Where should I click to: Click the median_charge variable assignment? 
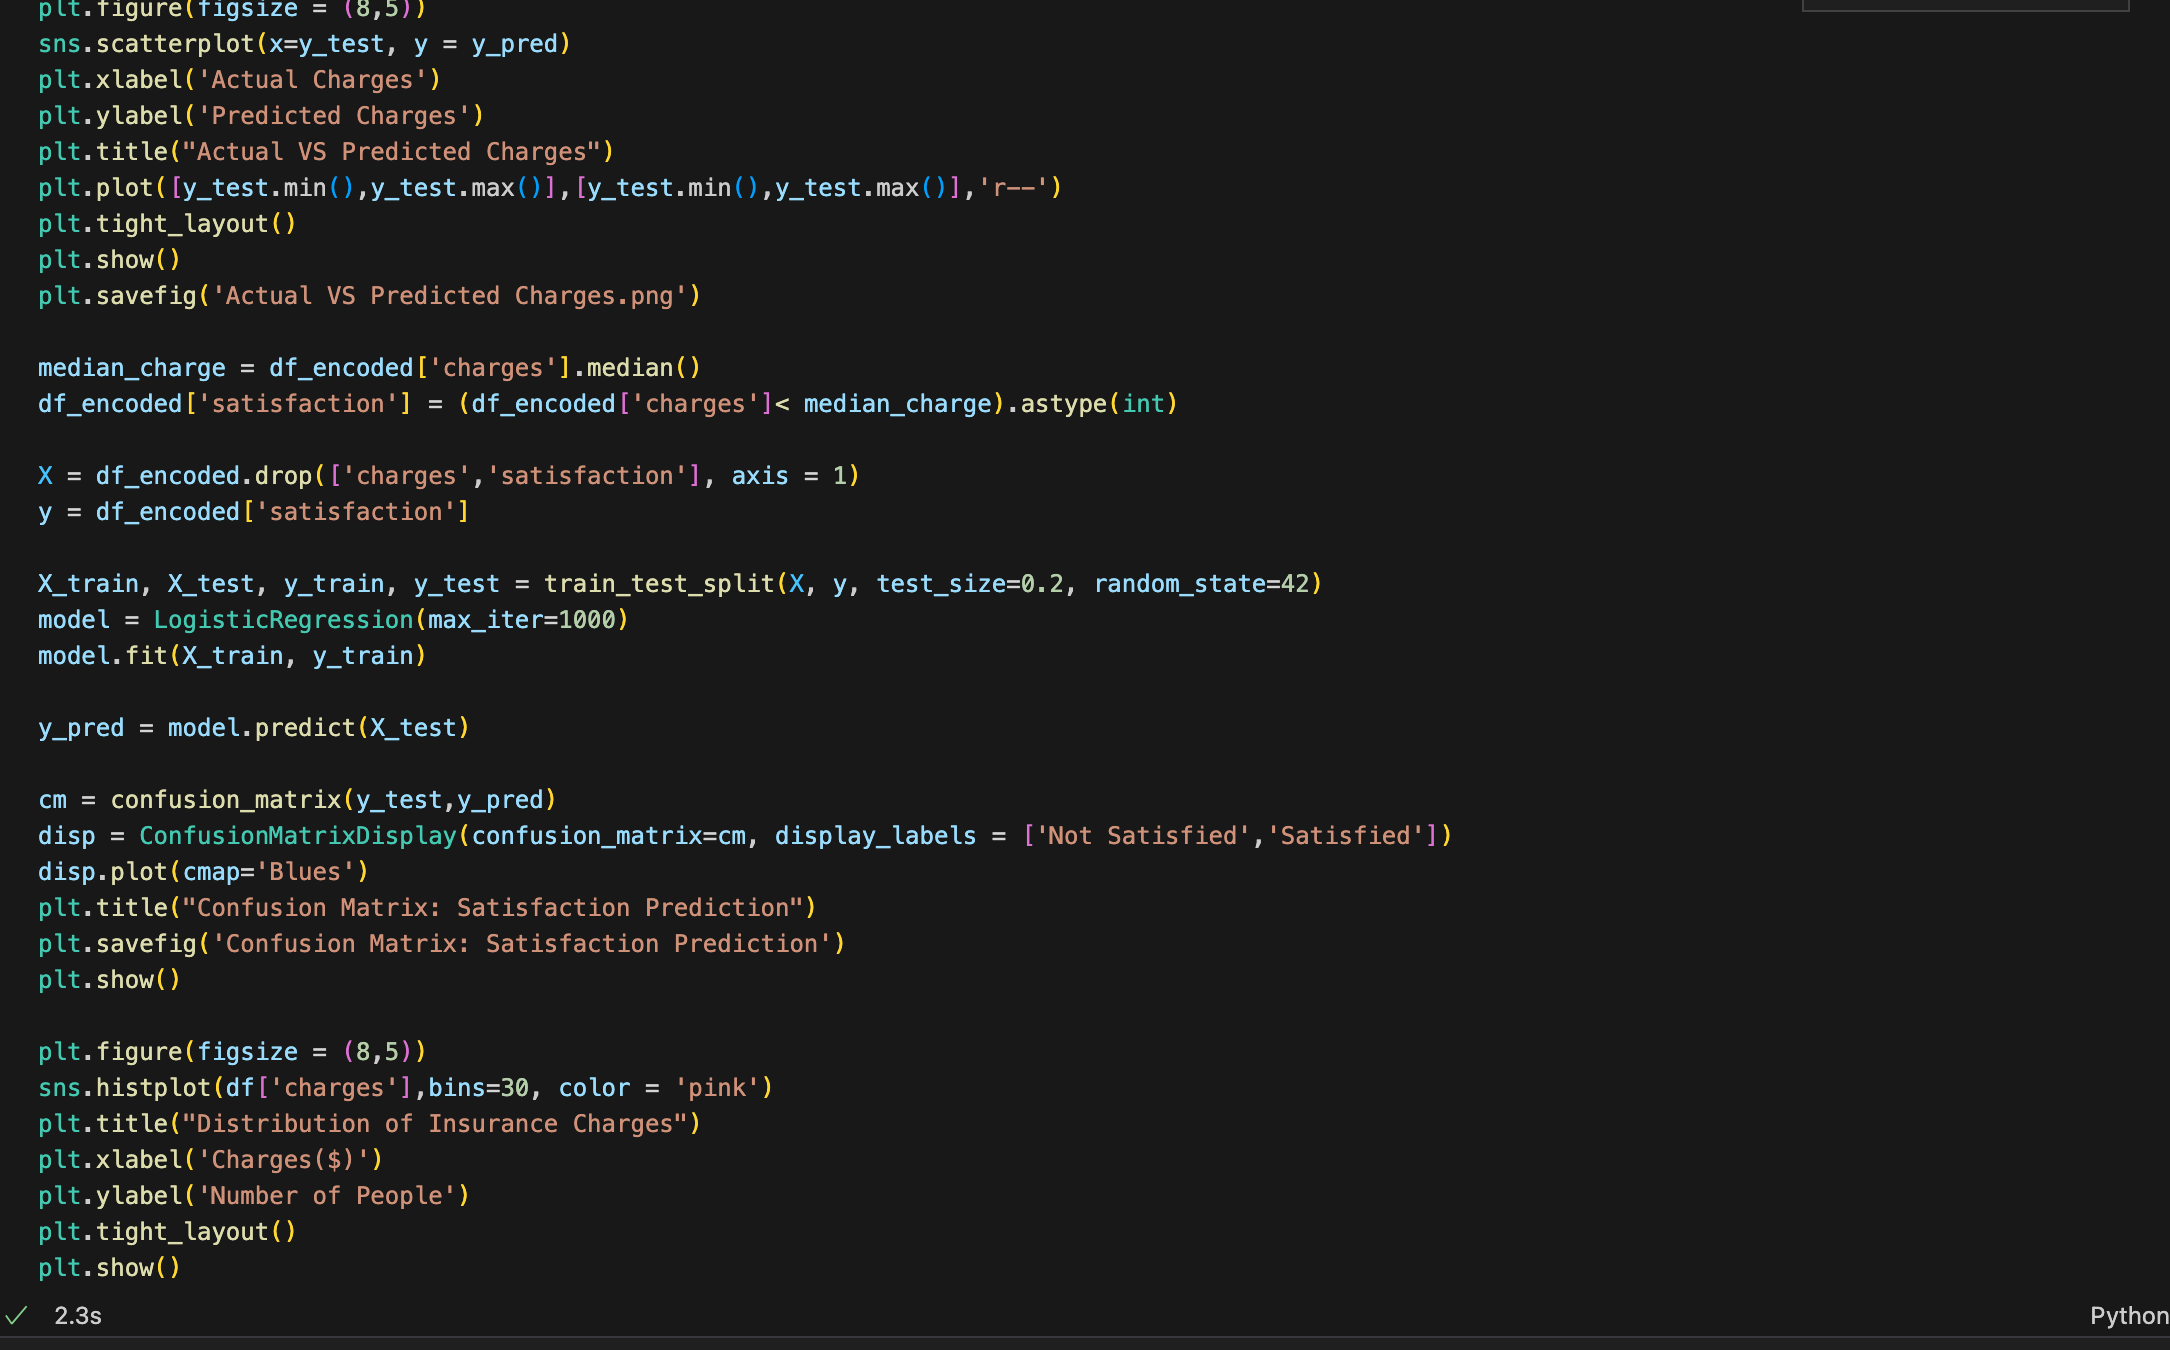point(131,368)
